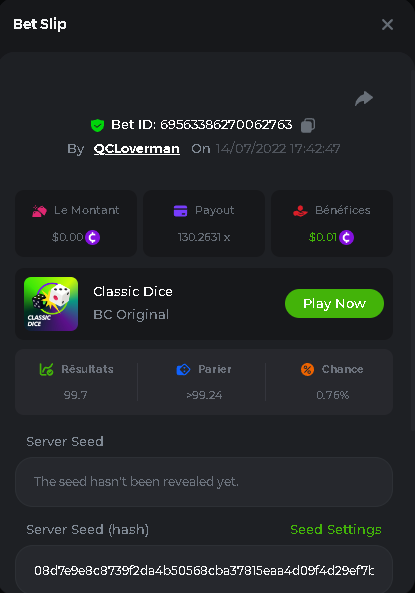Click the Classic Dice title text
Viewport: 415px width, 593px height.
133,292
